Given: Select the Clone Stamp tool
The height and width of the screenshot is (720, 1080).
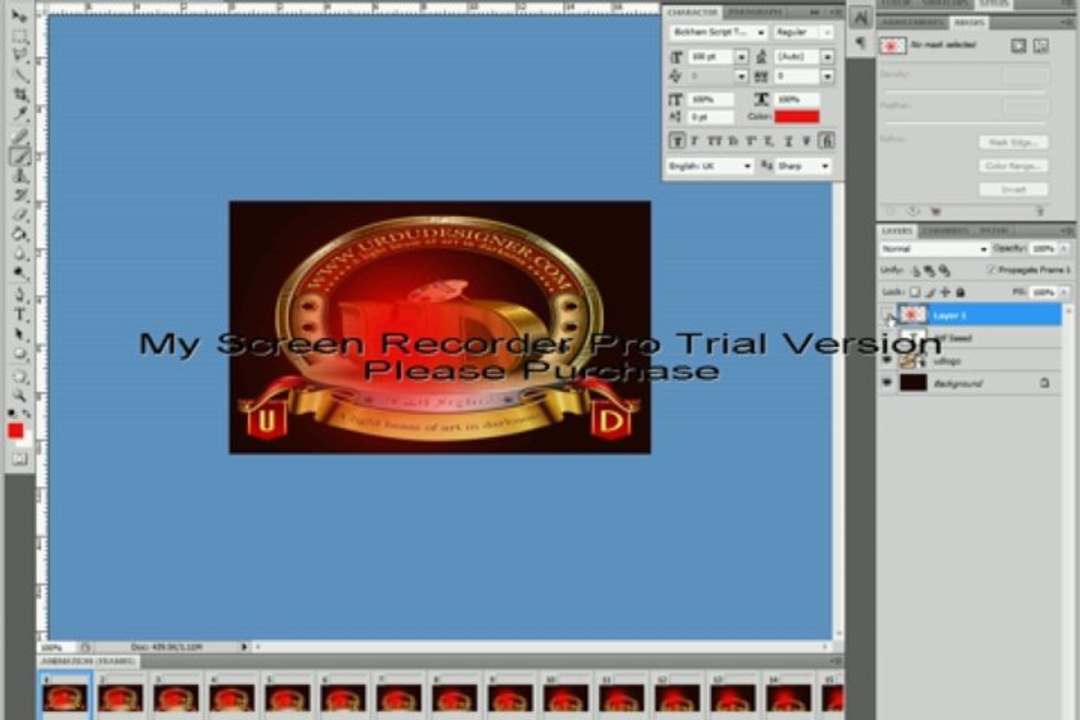Looking at the screenshot, I should point(19,176).
